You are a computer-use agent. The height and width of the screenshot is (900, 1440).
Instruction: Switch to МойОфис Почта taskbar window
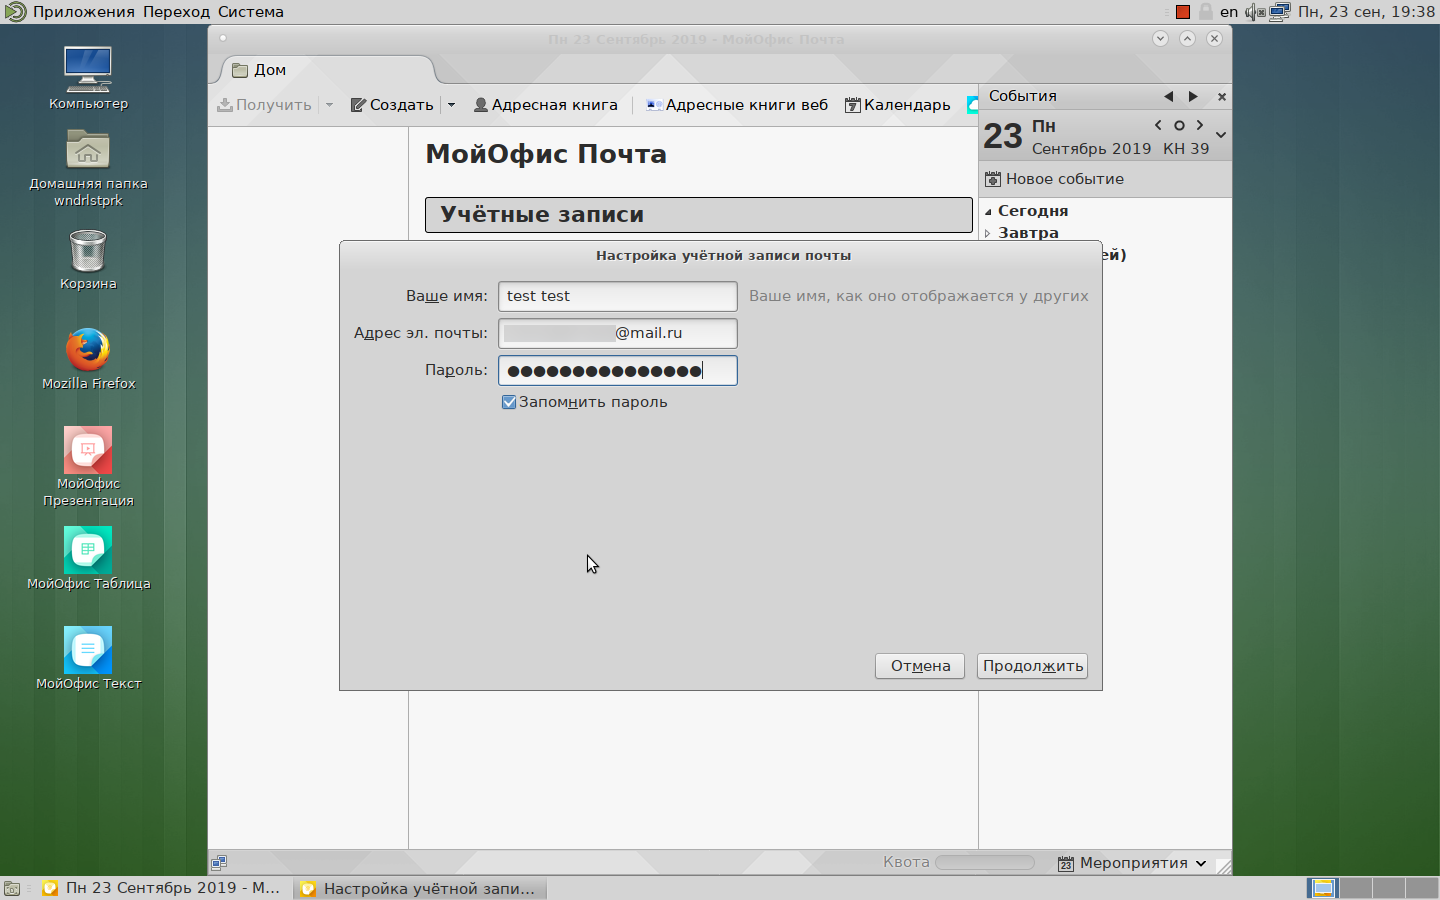[165, 888]
